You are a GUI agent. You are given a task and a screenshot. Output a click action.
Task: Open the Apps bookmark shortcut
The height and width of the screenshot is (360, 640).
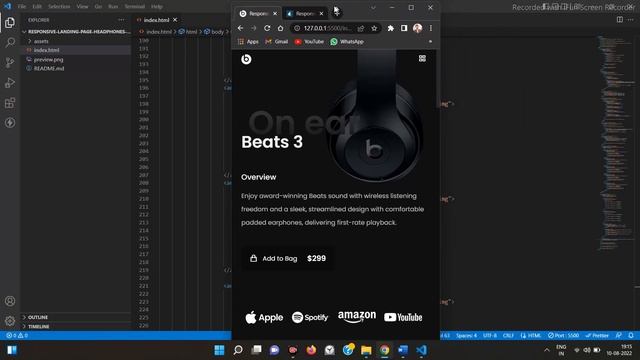point(248,42)
